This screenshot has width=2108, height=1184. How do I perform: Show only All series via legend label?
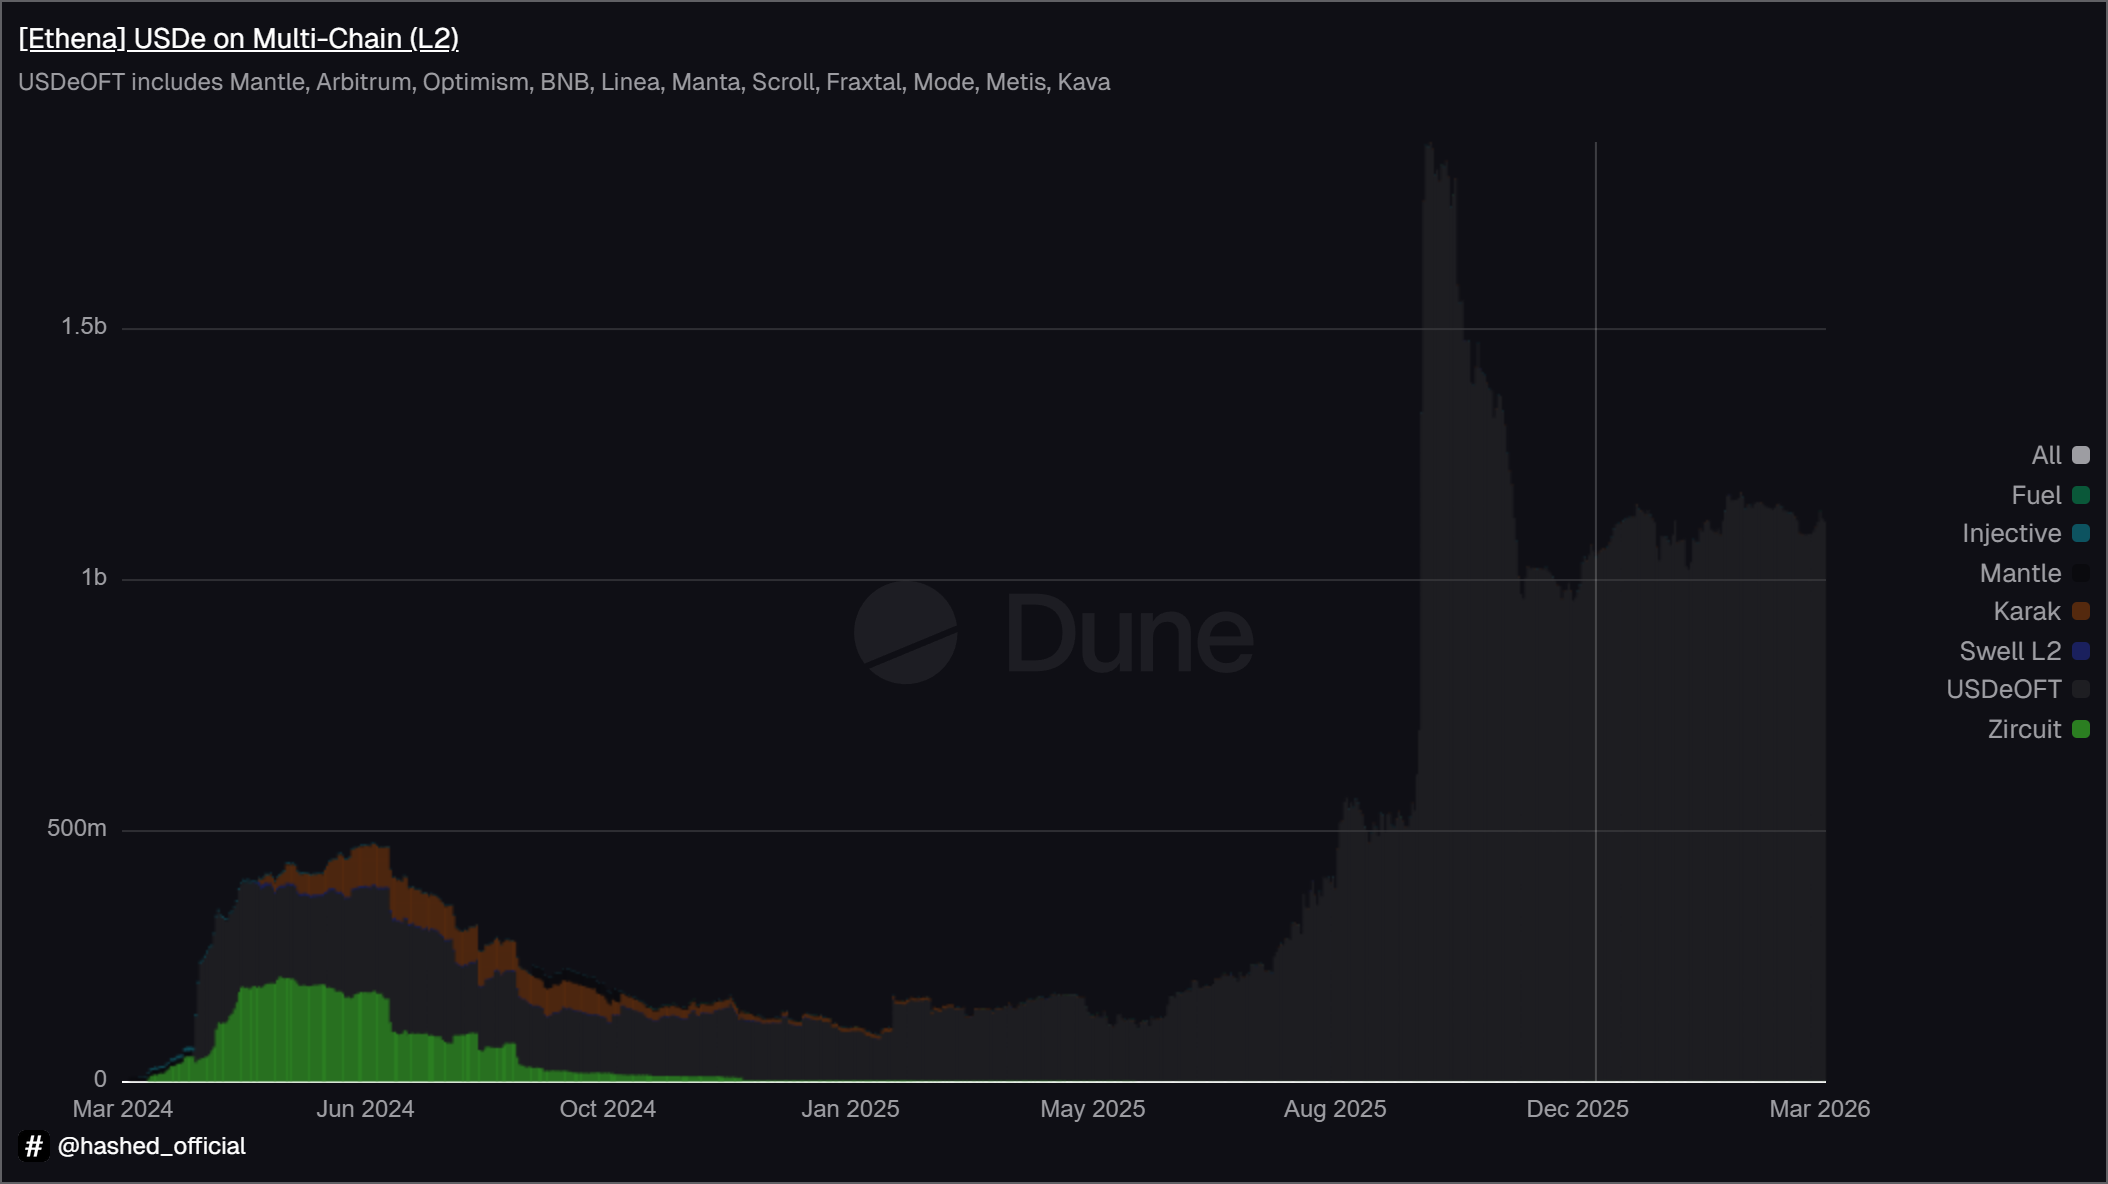(x=2046, y=456)
